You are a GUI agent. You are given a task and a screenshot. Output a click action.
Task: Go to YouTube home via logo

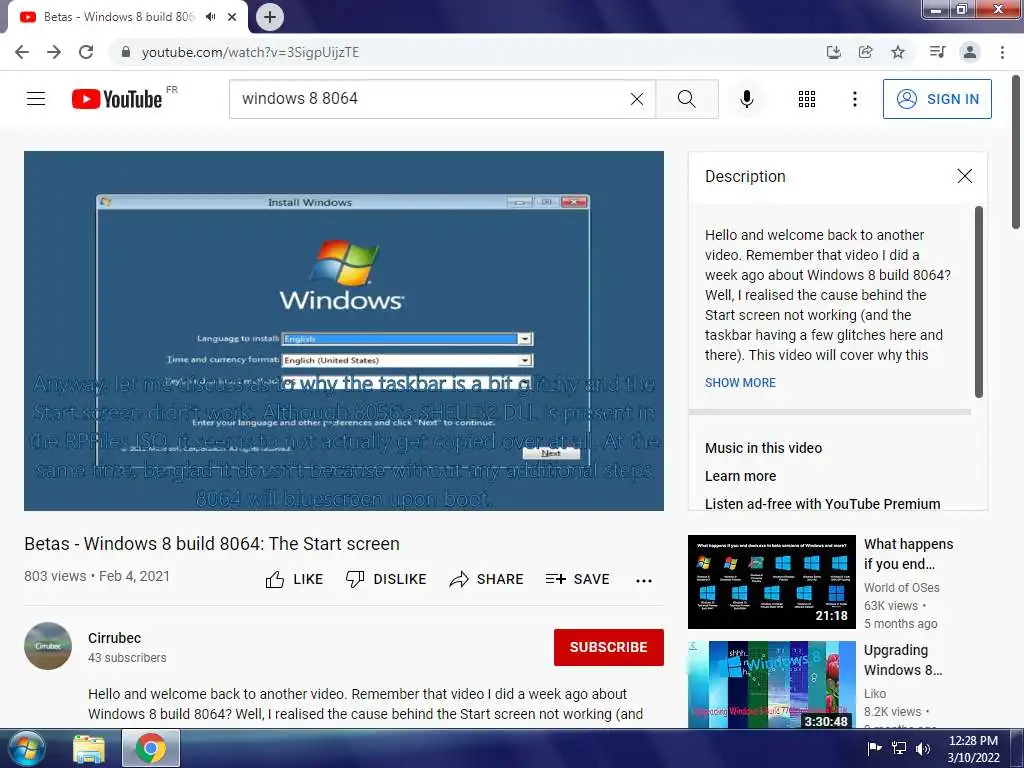coord(118,99)
